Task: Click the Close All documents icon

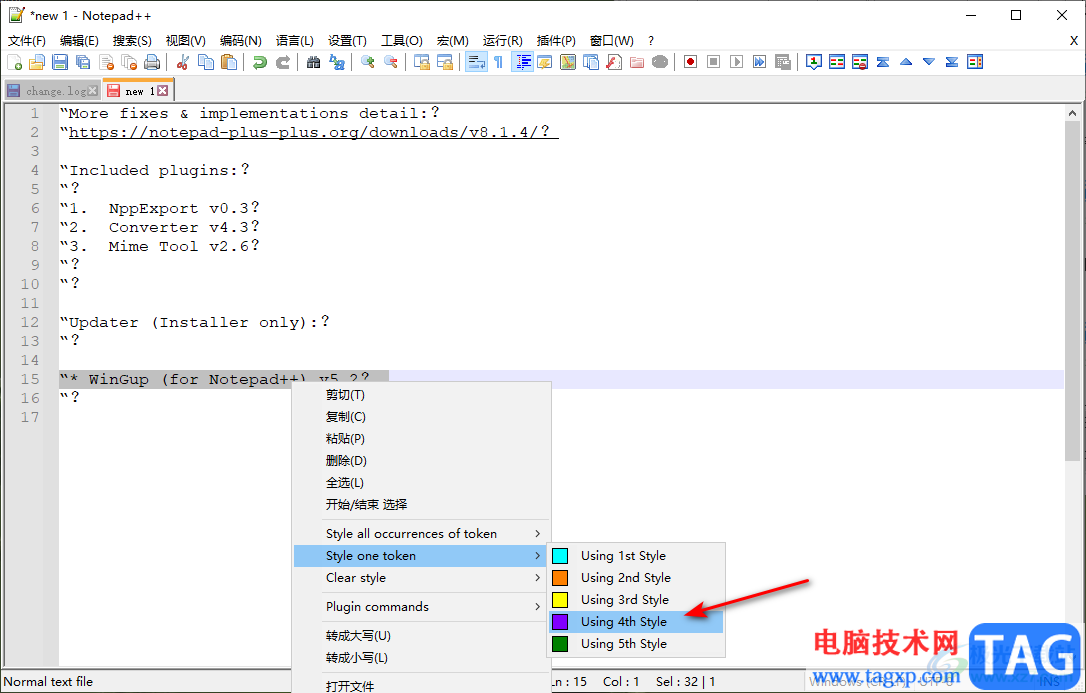Action: (130, 62)
